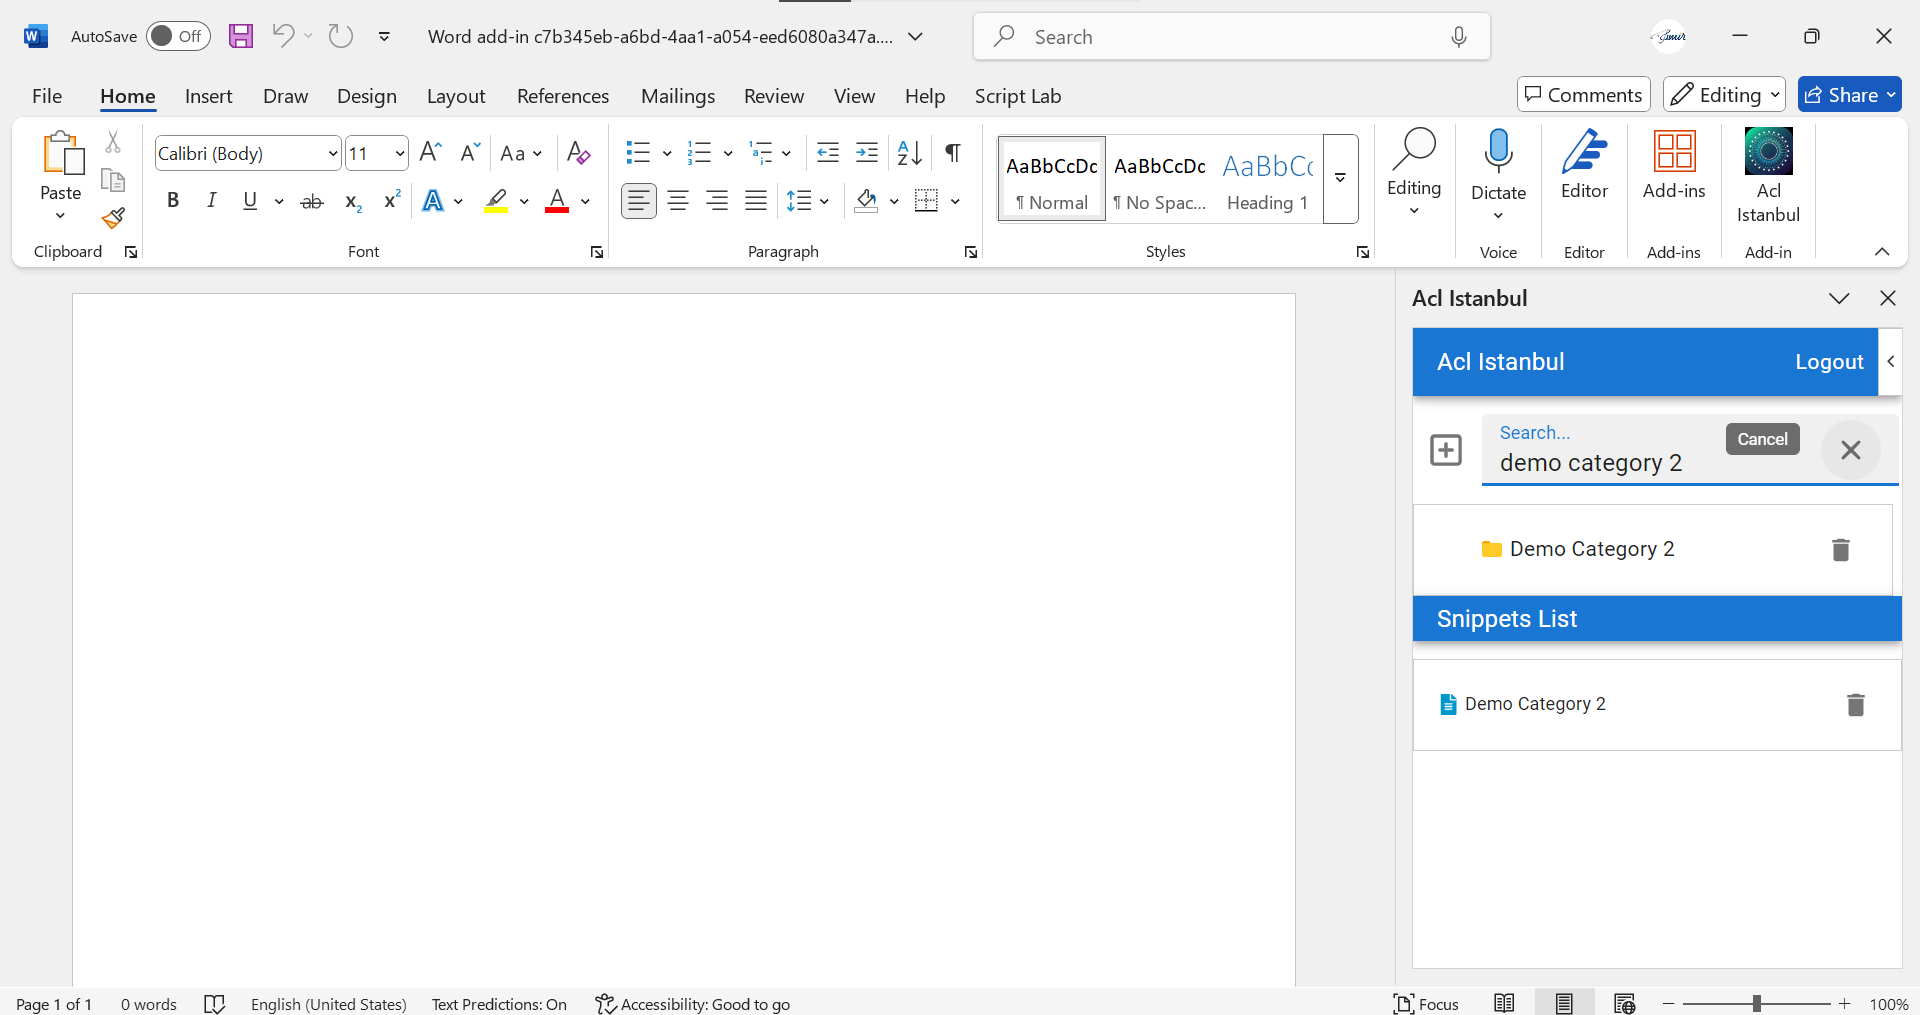Image resolution: width=1920 pixels, height=1015 pixels.
Task: Click Logout in the add-in header
Action: point(1828,362)
